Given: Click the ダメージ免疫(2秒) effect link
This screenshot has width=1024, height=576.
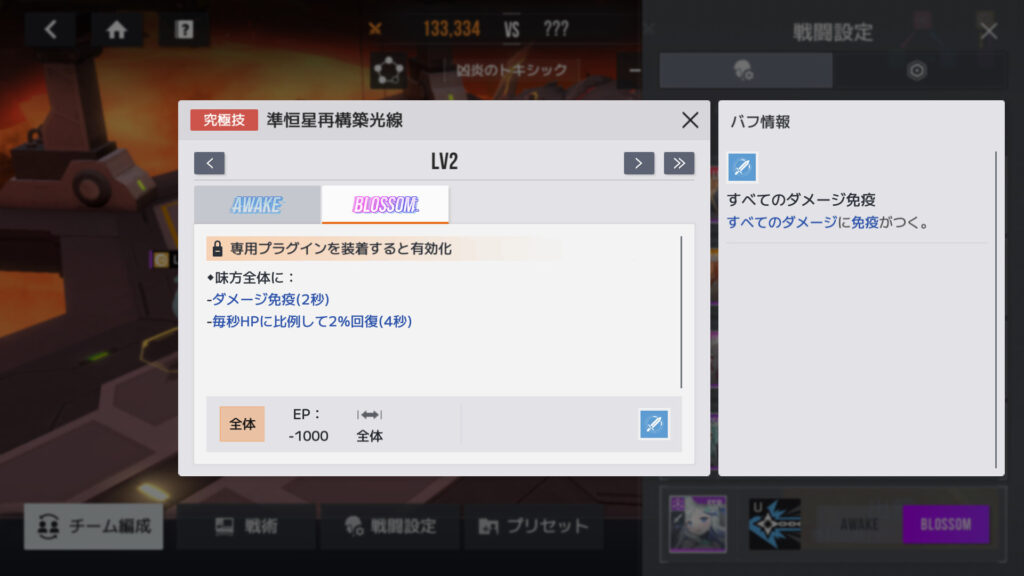Looking at the screenshot, I should 270,299.
